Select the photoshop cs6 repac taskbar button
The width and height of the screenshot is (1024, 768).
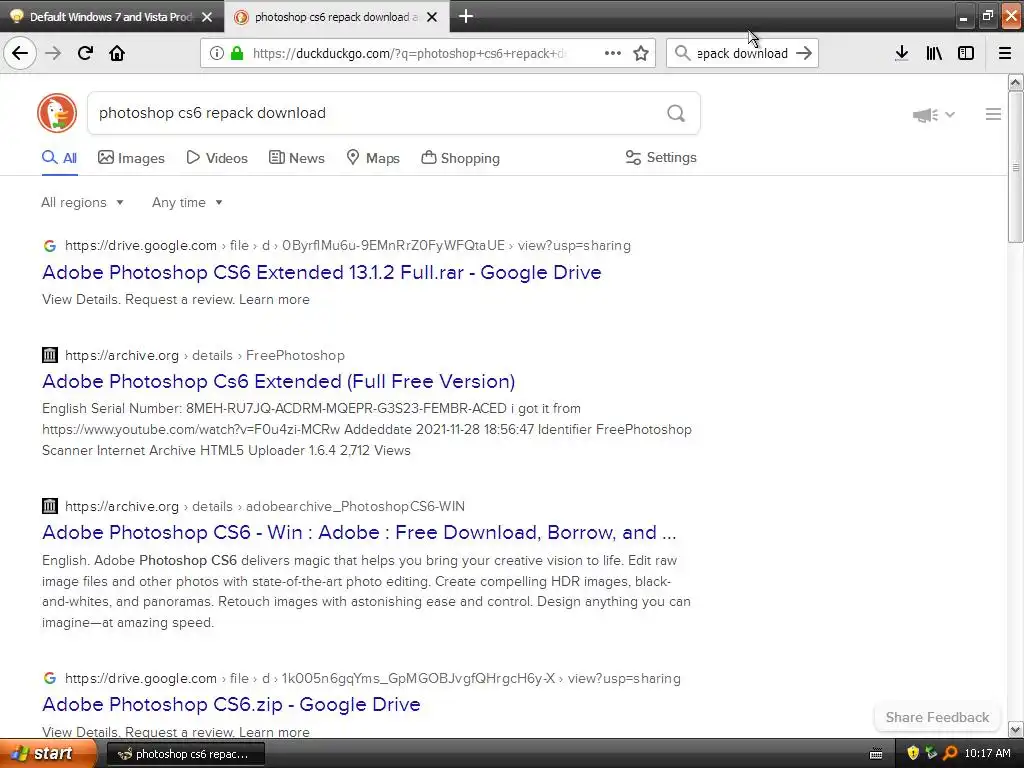pos(185,754)
